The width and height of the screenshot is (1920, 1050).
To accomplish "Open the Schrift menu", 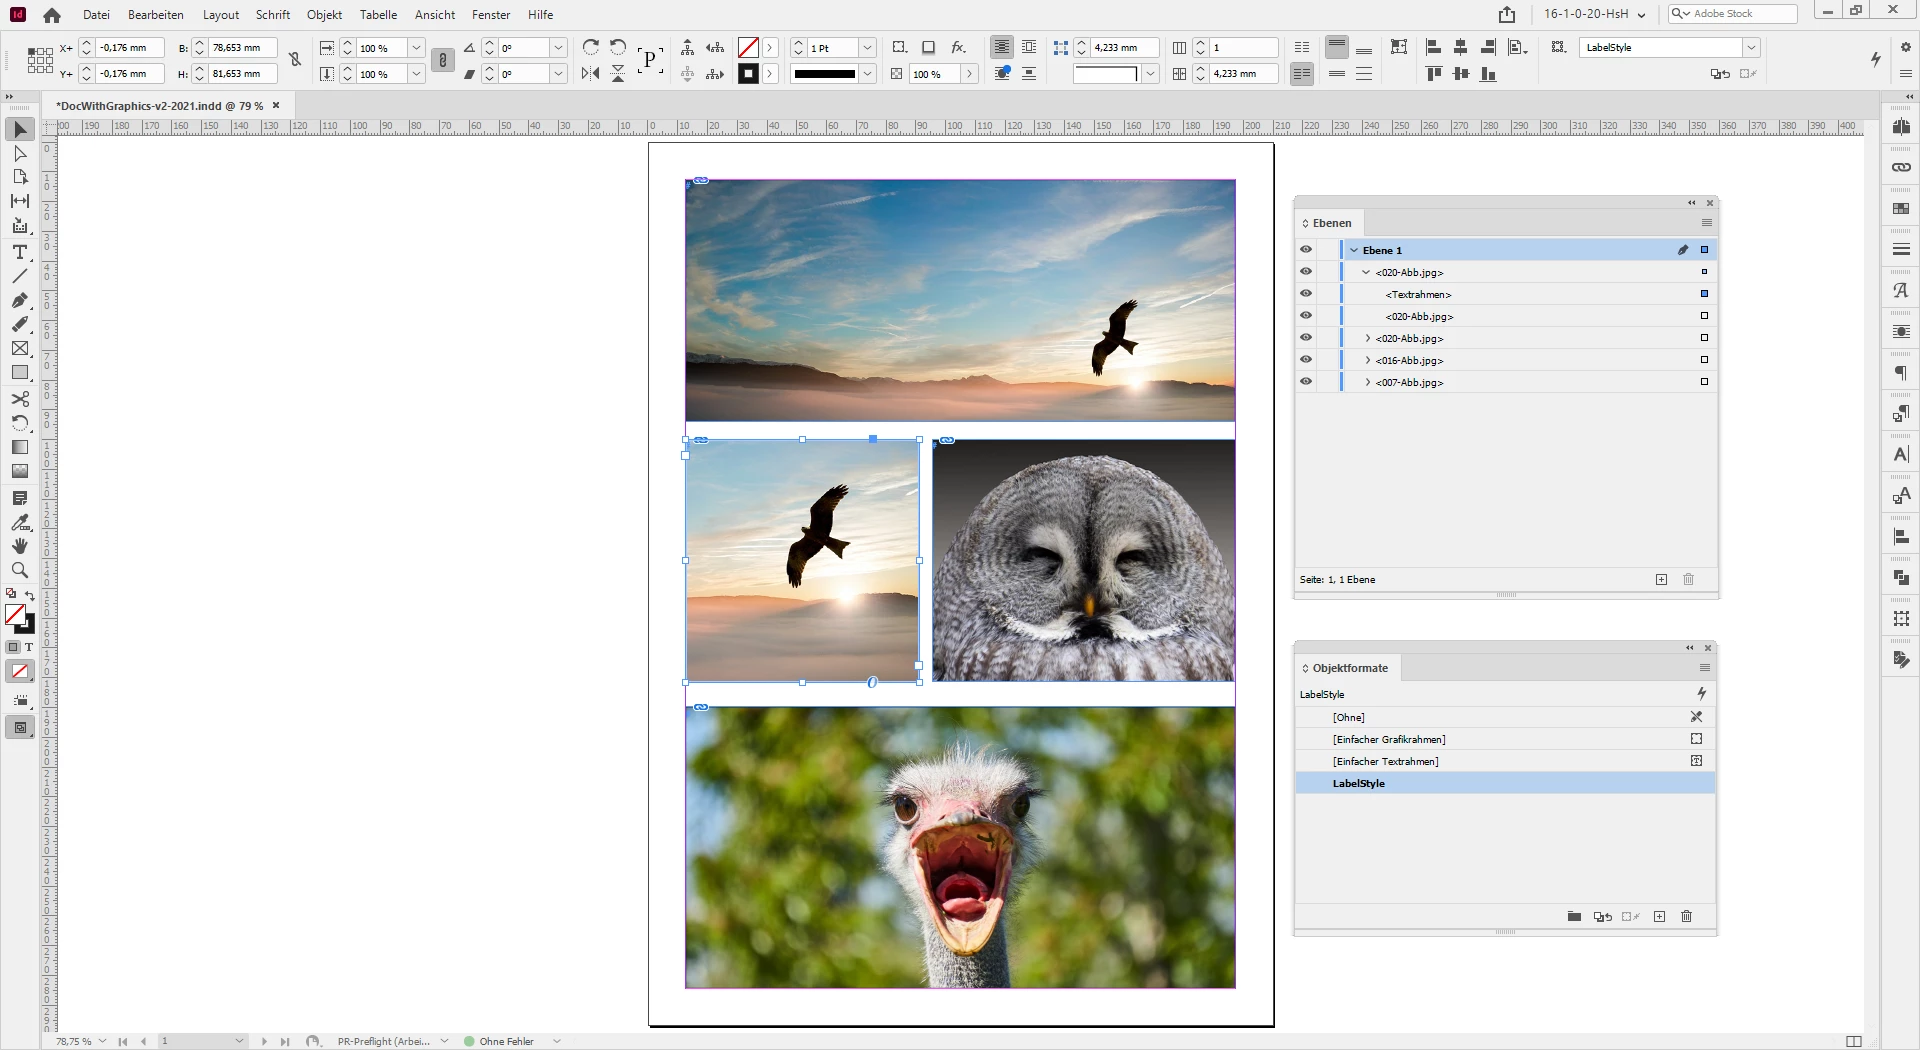I will (272, 14).
